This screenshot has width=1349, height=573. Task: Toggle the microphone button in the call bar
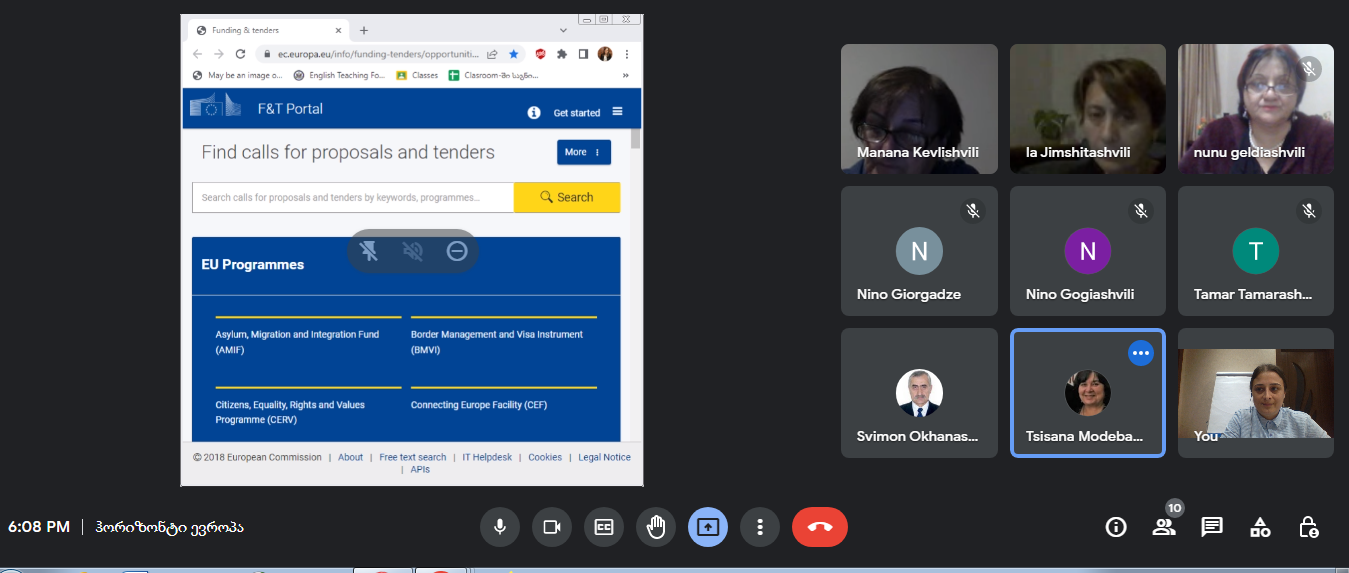pos(499,527)
